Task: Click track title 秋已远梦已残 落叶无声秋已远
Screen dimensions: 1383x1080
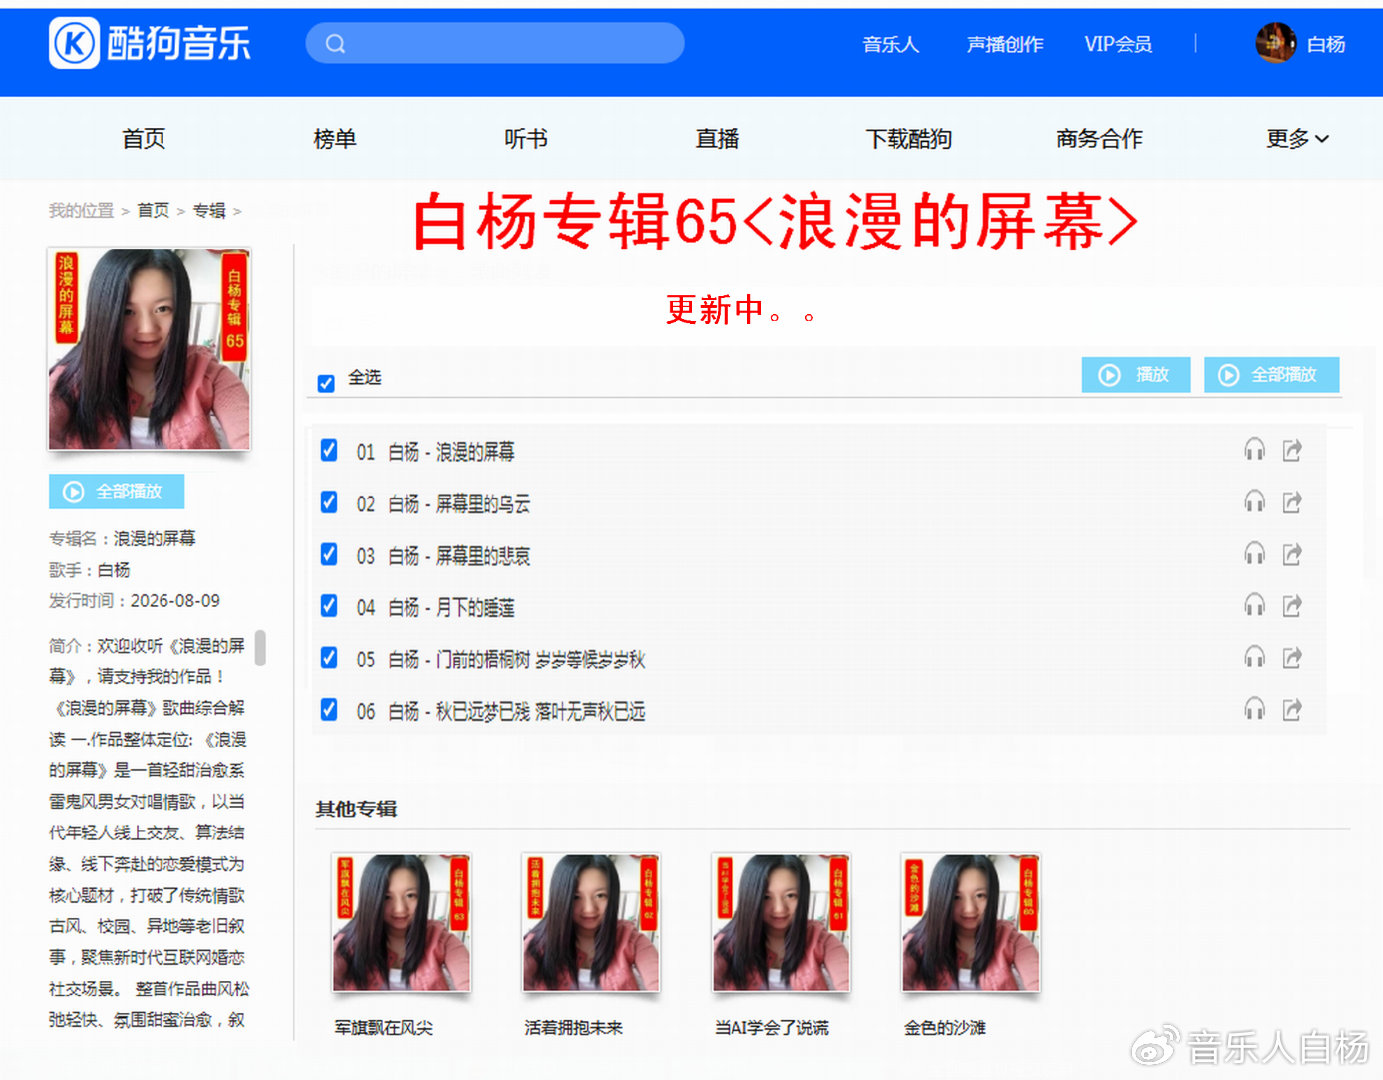Action: click(540, 712)
